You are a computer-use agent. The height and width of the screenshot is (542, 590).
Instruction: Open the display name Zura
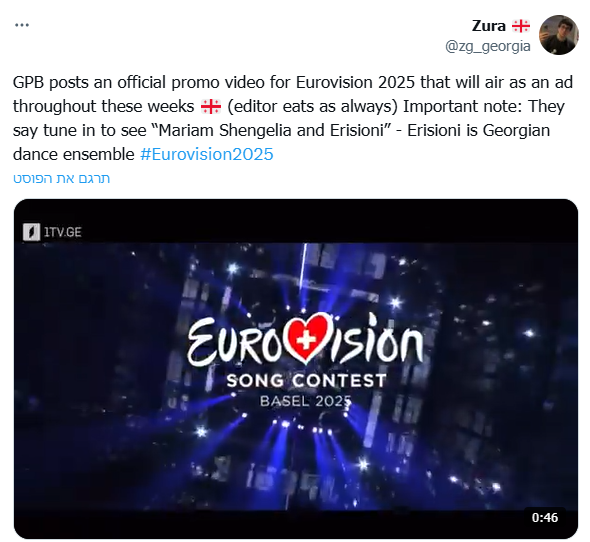click(x=488, y=26)
